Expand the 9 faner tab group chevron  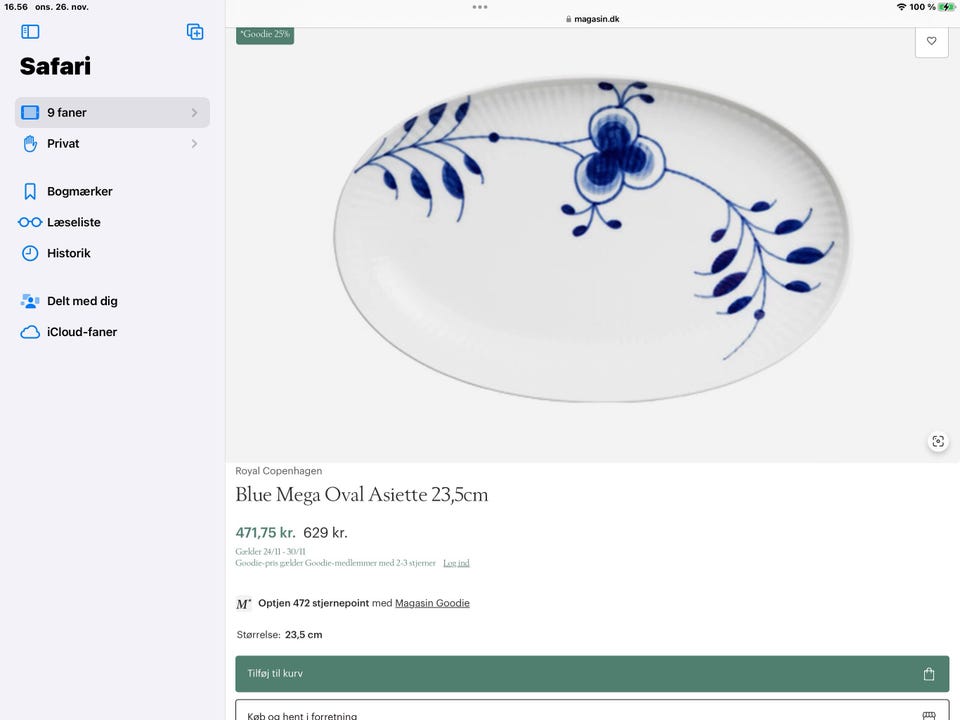(194, 113)
